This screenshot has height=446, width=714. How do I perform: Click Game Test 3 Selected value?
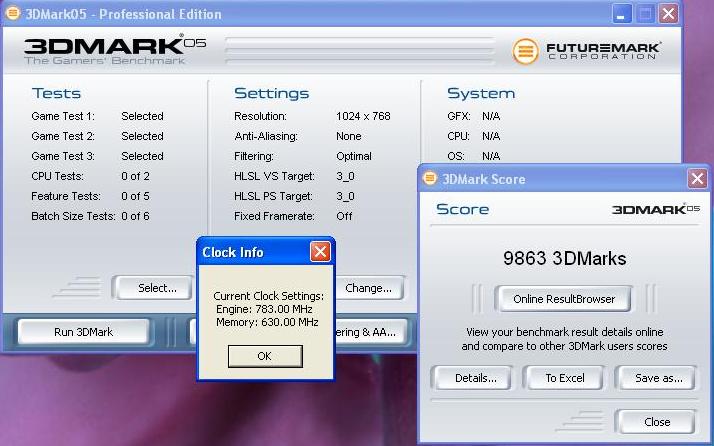pyautogui.click(x=143, y=156)
